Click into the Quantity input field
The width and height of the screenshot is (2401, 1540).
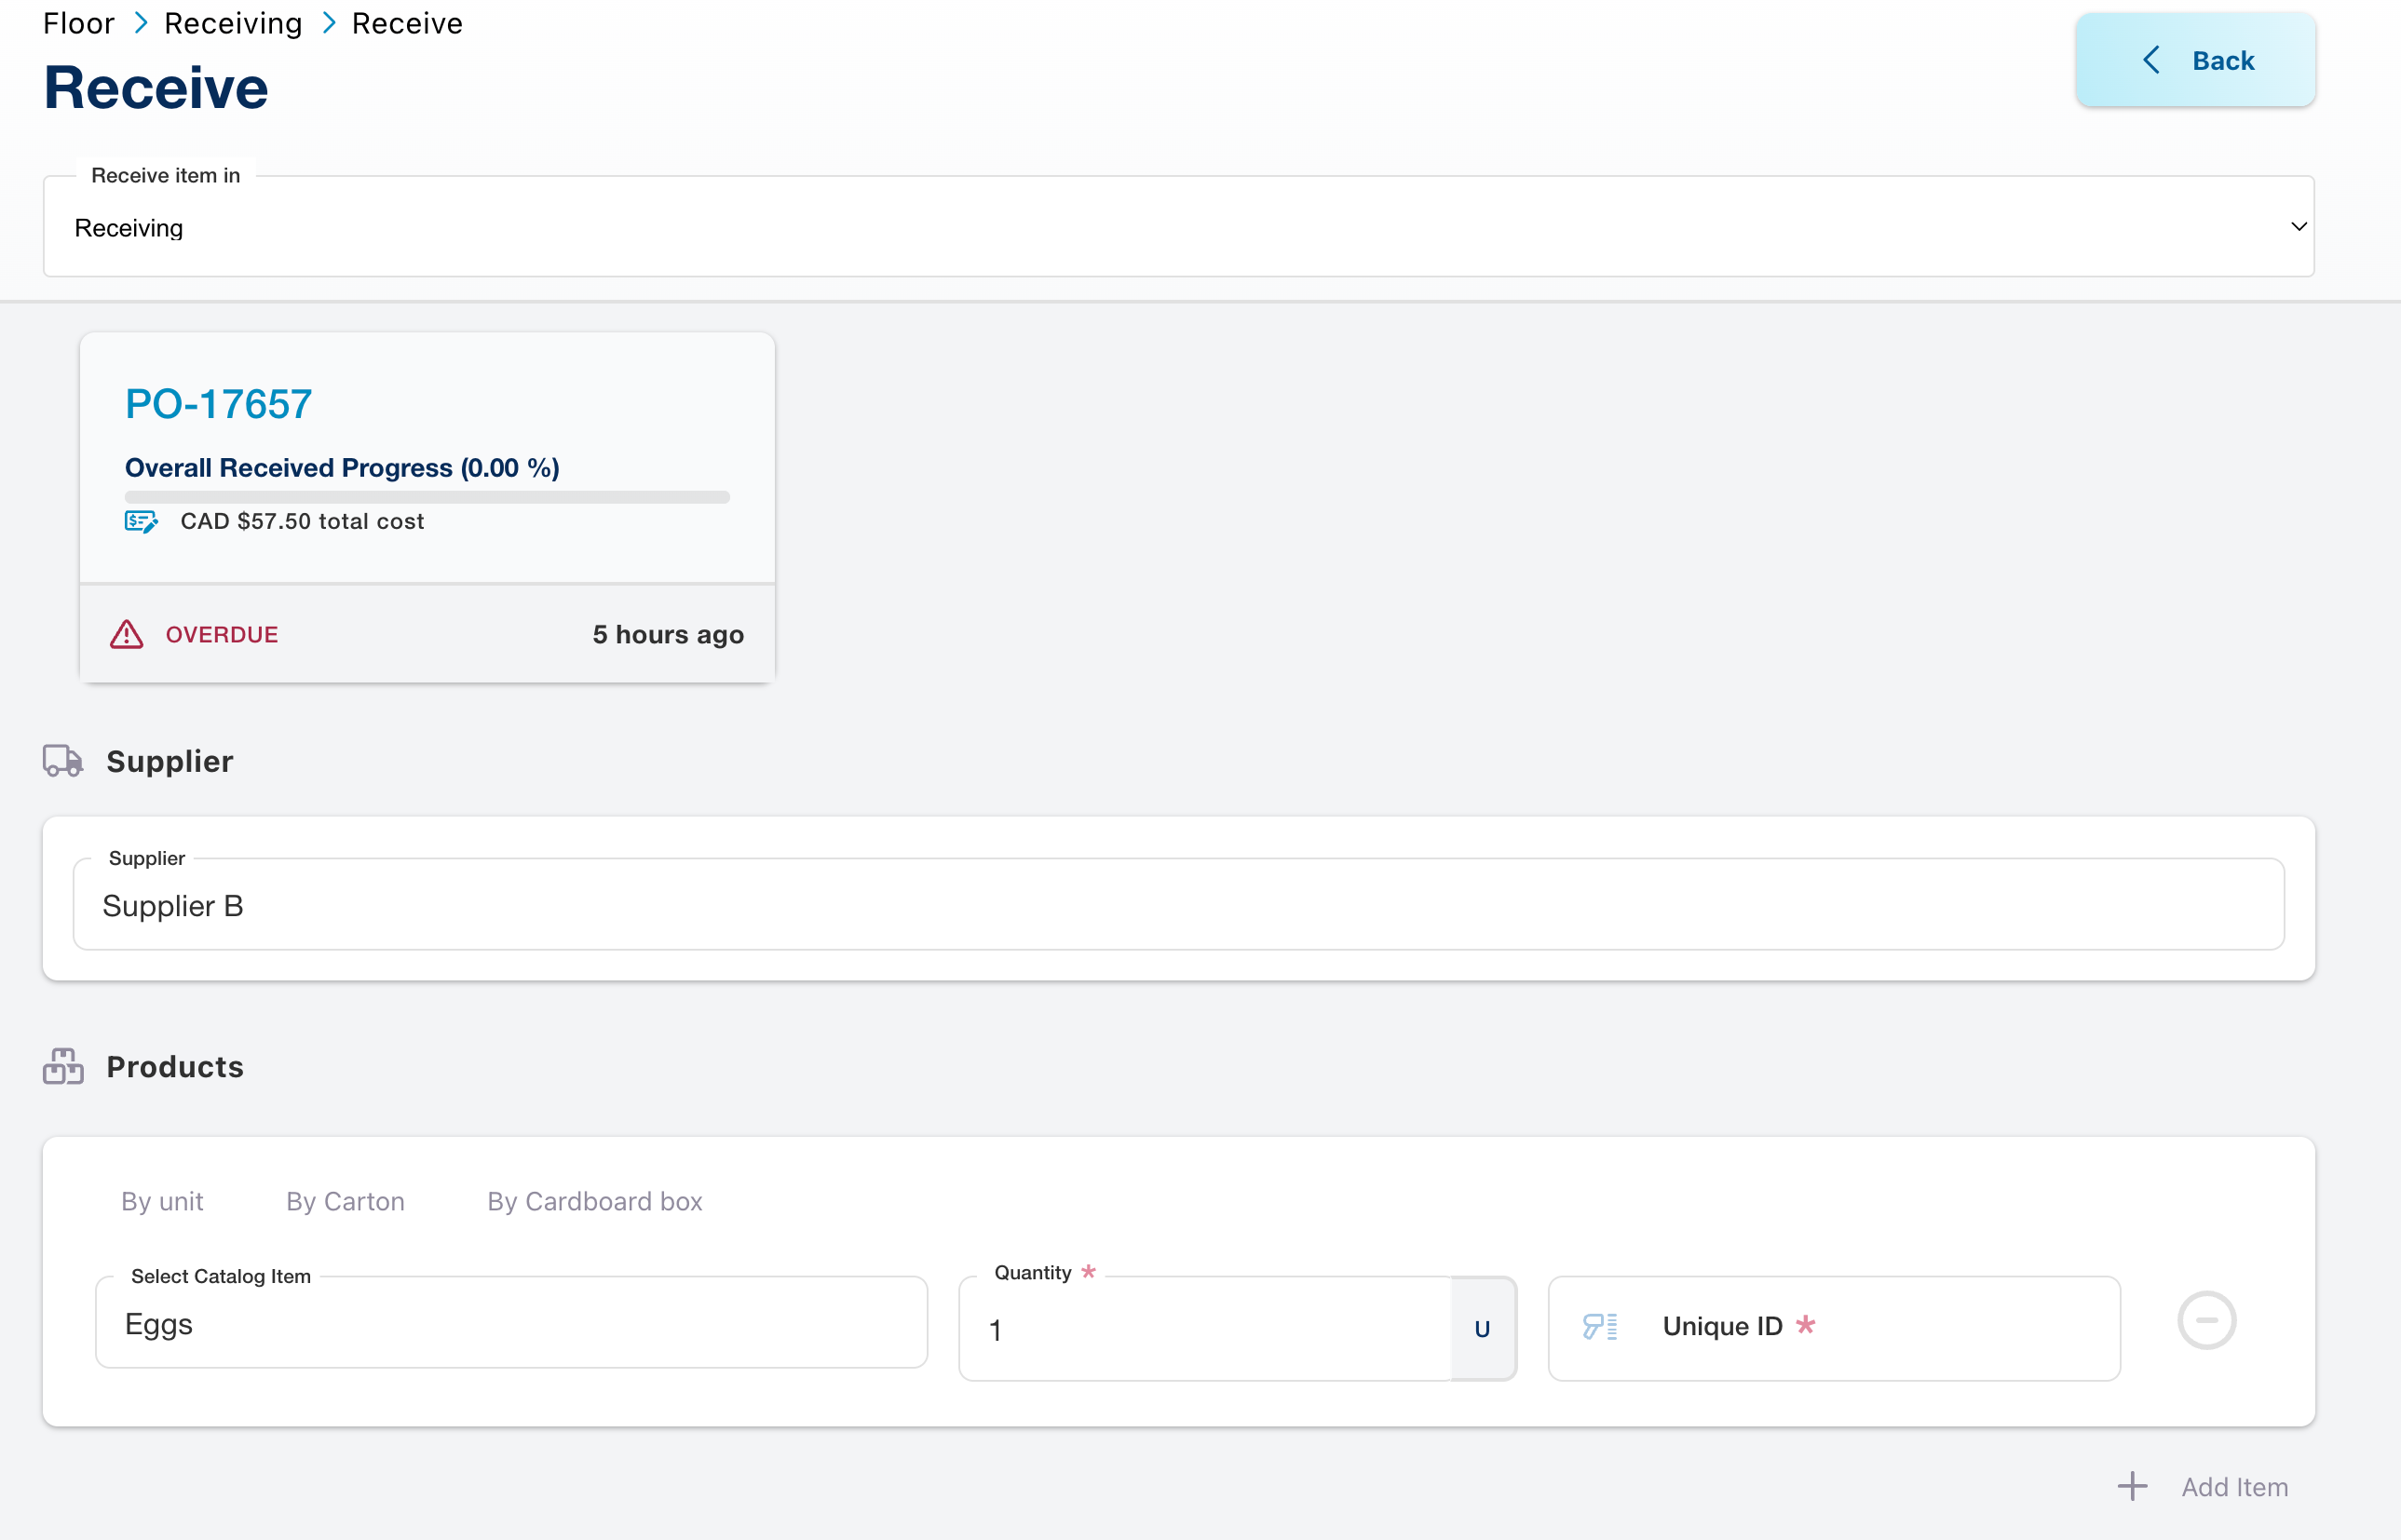(1205, 1330)
